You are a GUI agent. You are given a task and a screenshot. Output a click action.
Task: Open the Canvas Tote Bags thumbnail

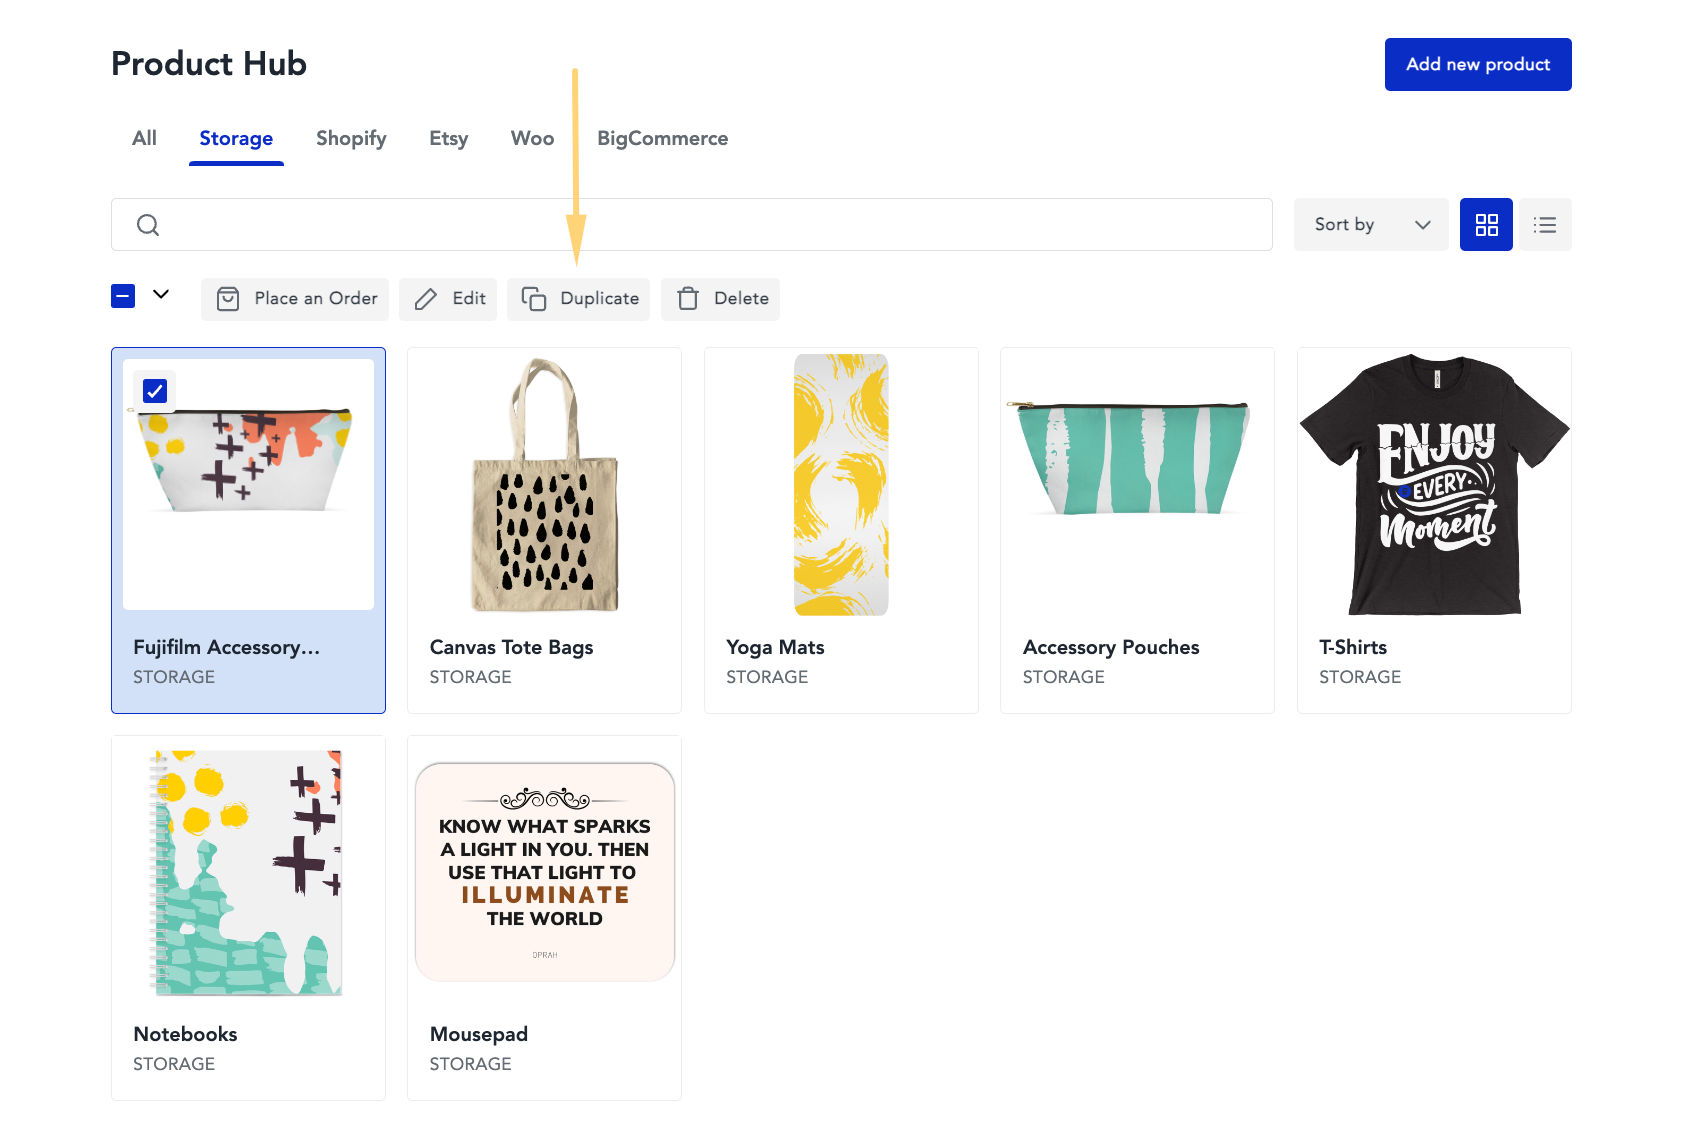coord(545,485)
